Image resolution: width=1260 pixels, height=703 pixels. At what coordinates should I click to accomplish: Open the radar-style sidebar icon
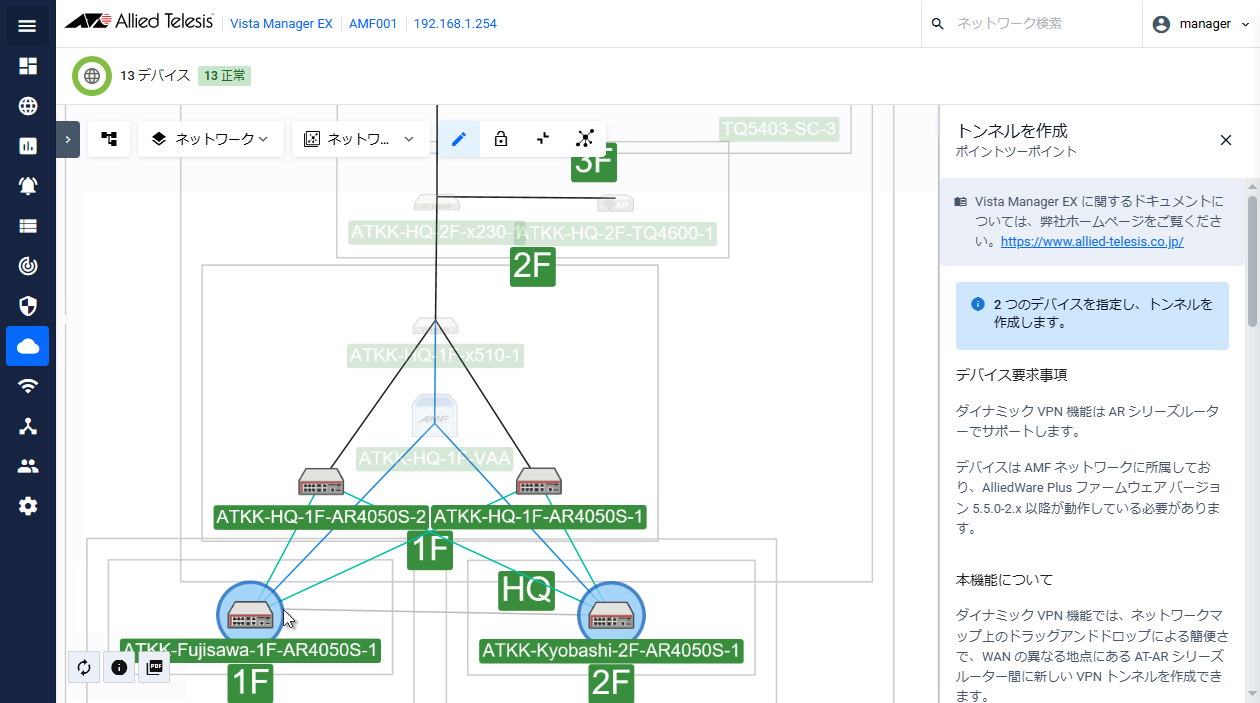[28, 266]
